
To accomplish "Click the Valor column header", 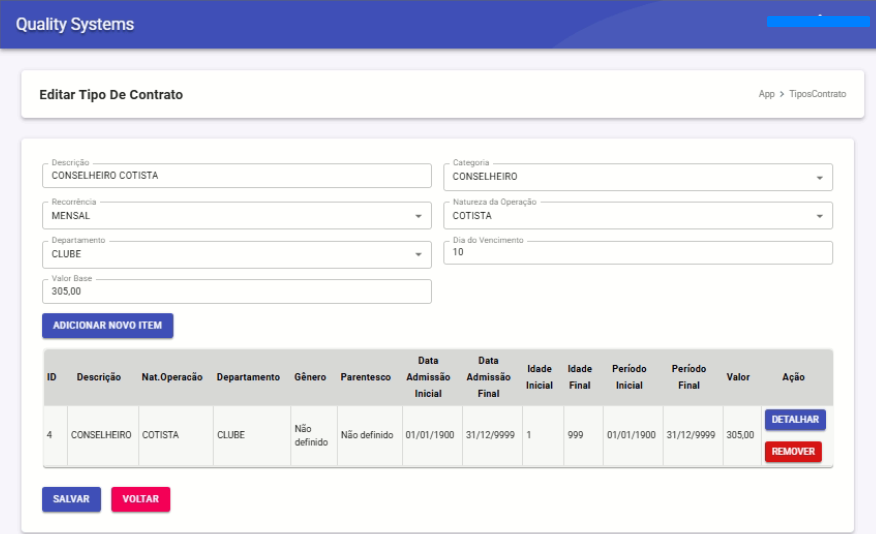I will tap(738, 377).
